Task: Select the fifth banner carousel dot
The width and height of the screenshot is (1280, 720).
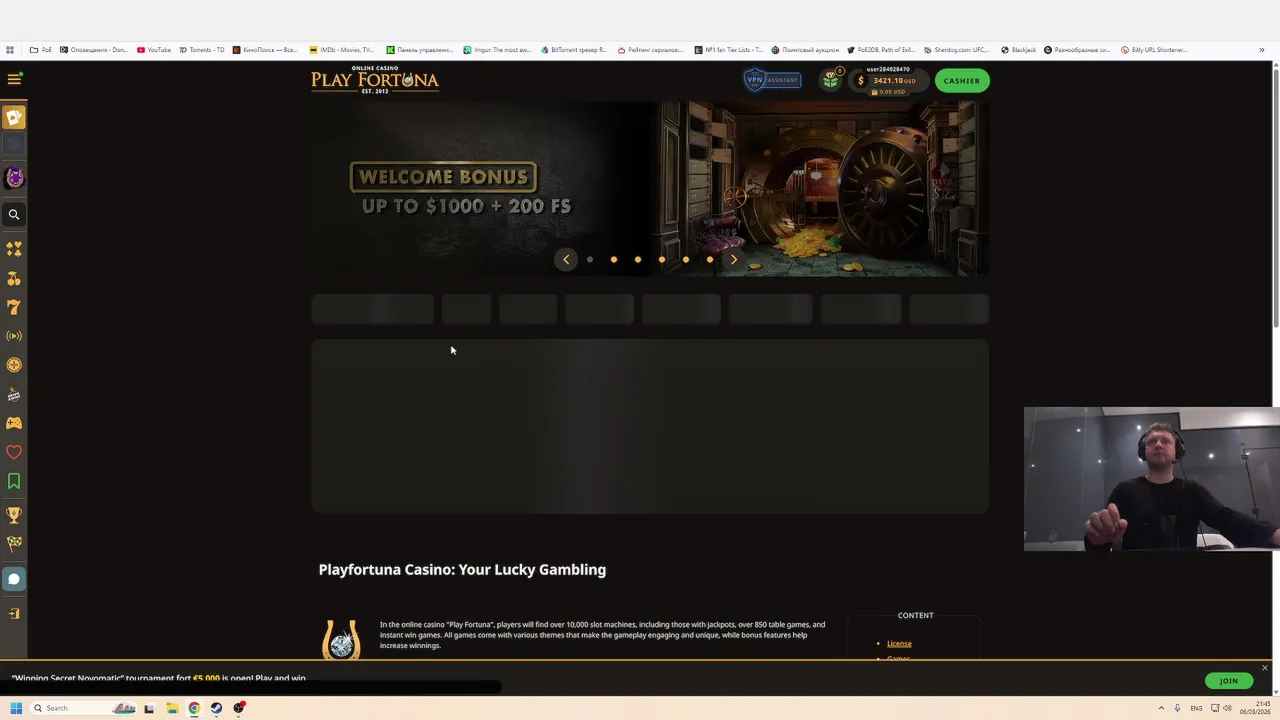Action: click(x=686, y=260)
